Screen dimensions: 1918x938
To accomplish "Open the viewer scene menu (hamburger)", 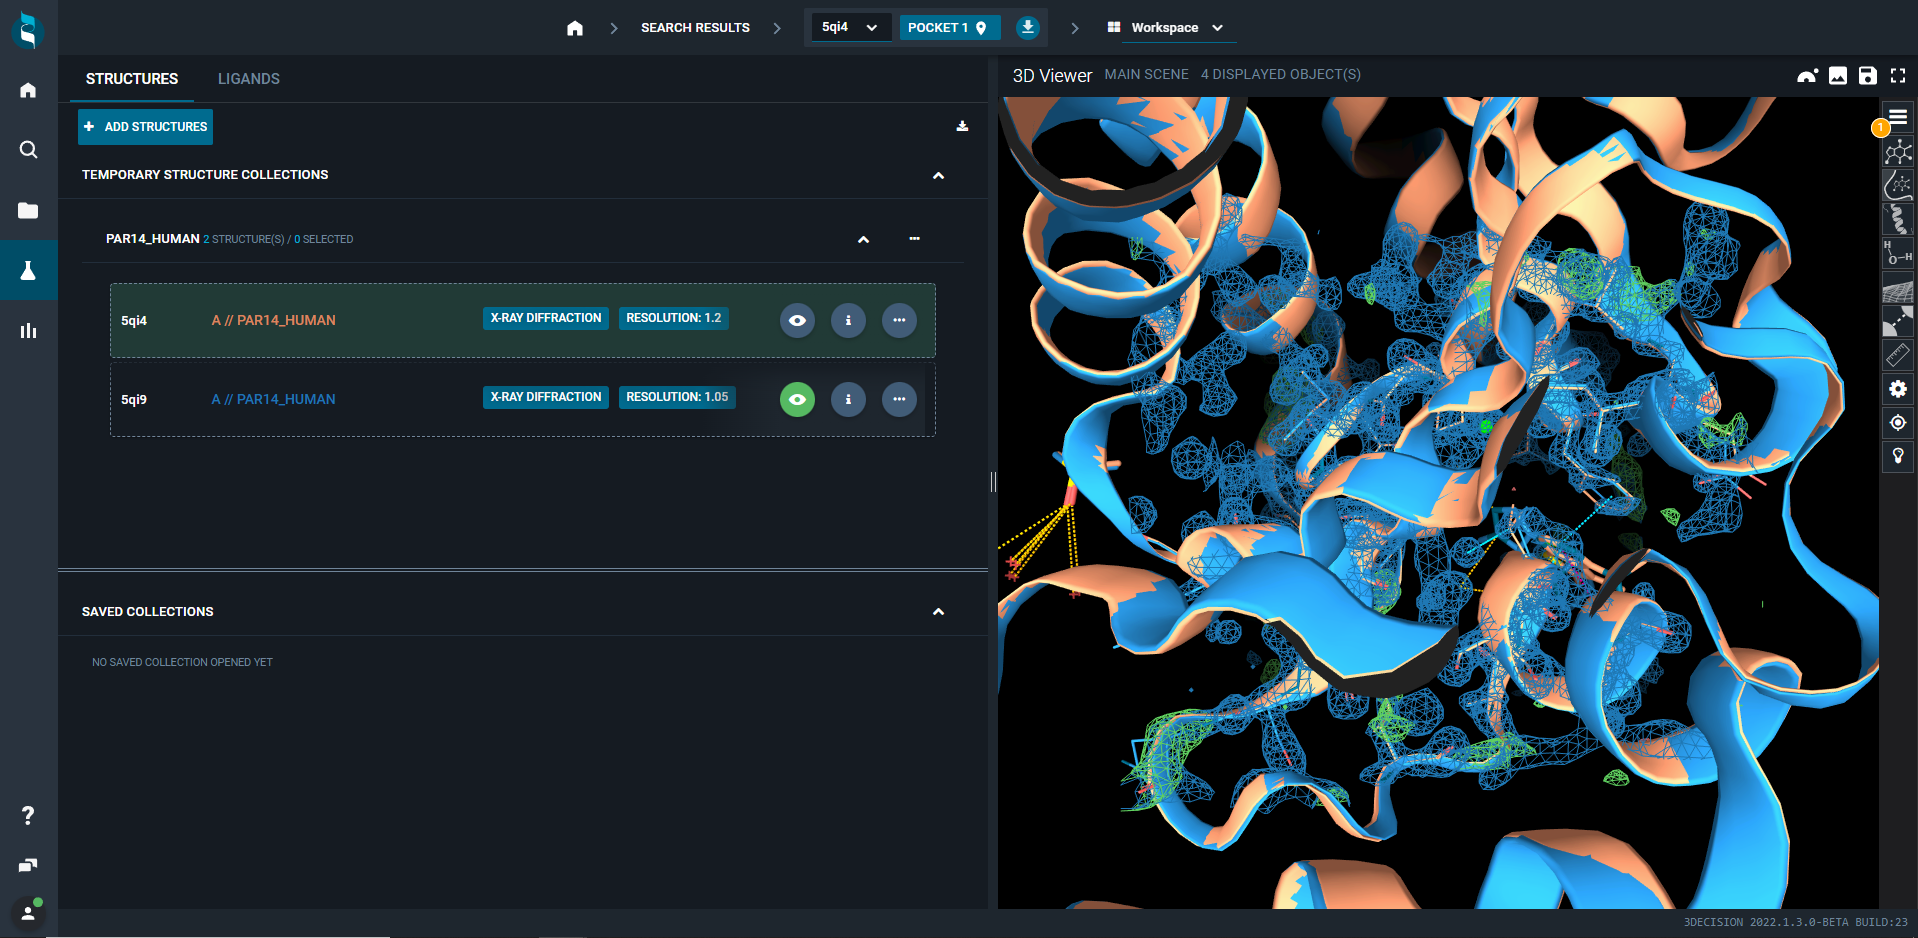I will point(1898,117).
